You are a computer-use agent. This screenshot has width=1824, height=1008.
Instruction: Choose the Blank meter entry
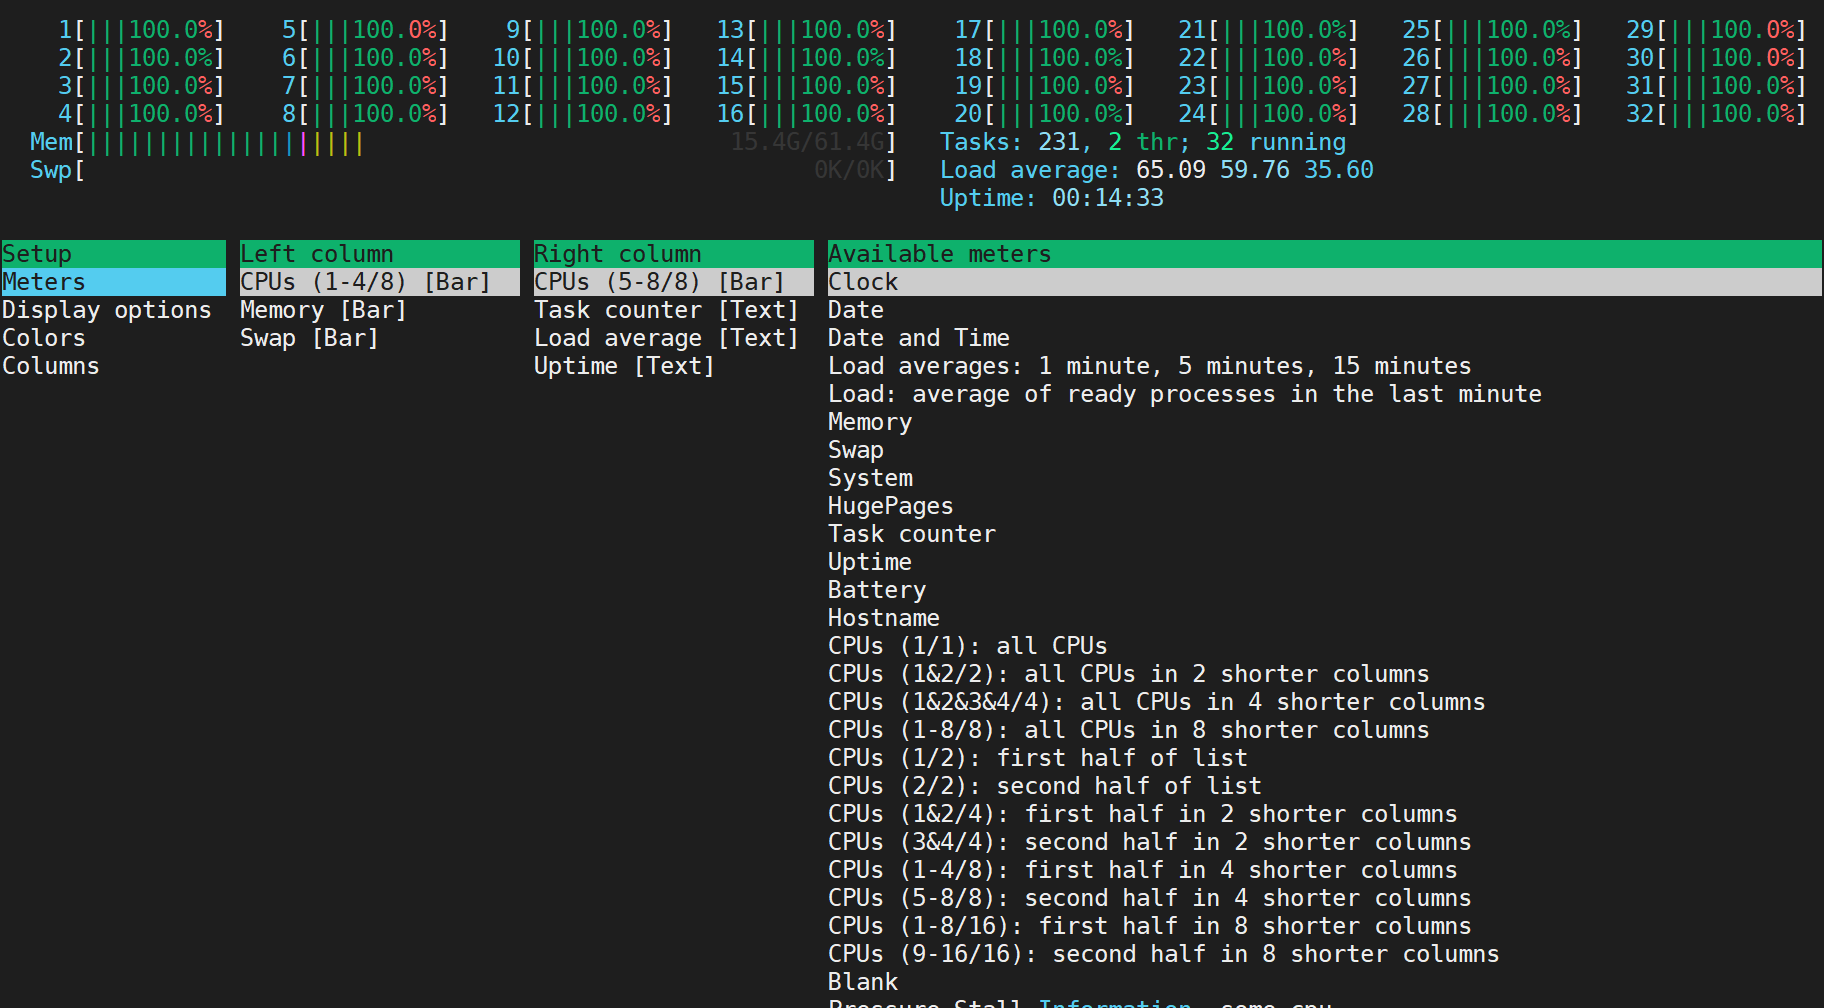(x=863, y=982)
